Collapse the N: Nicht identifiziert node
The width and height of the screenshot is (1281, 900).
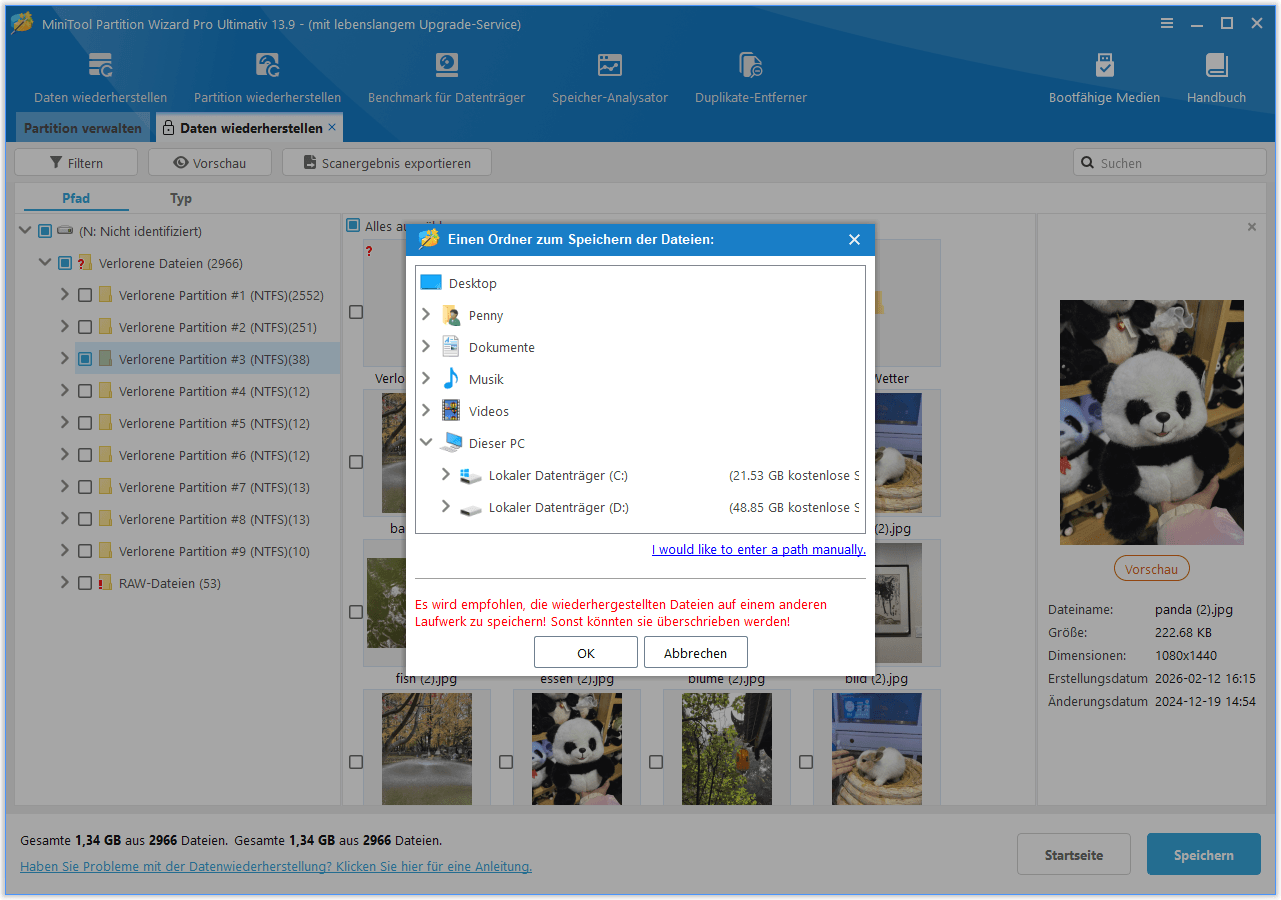(25, 231)
